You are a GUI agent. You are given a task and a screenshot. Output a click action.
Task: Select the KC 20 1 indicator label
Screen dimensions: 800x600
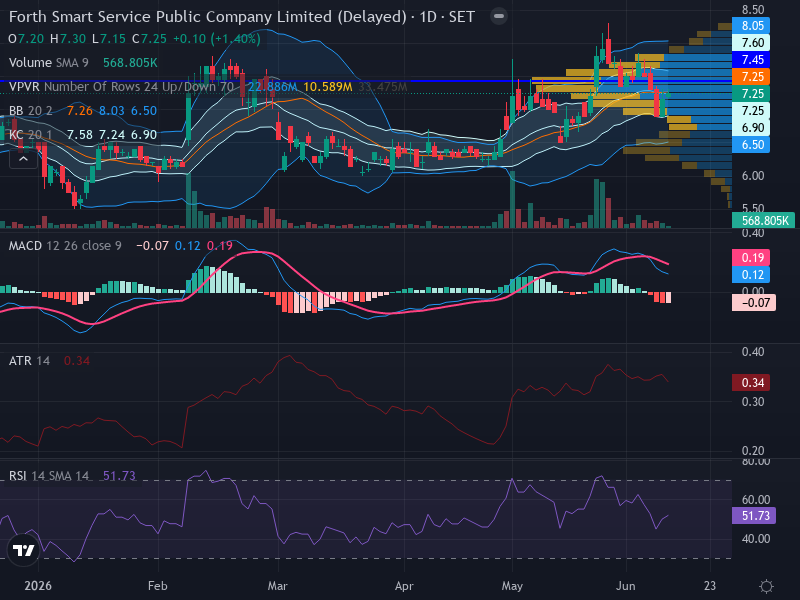pyautogui.click(x=31, y=135)
